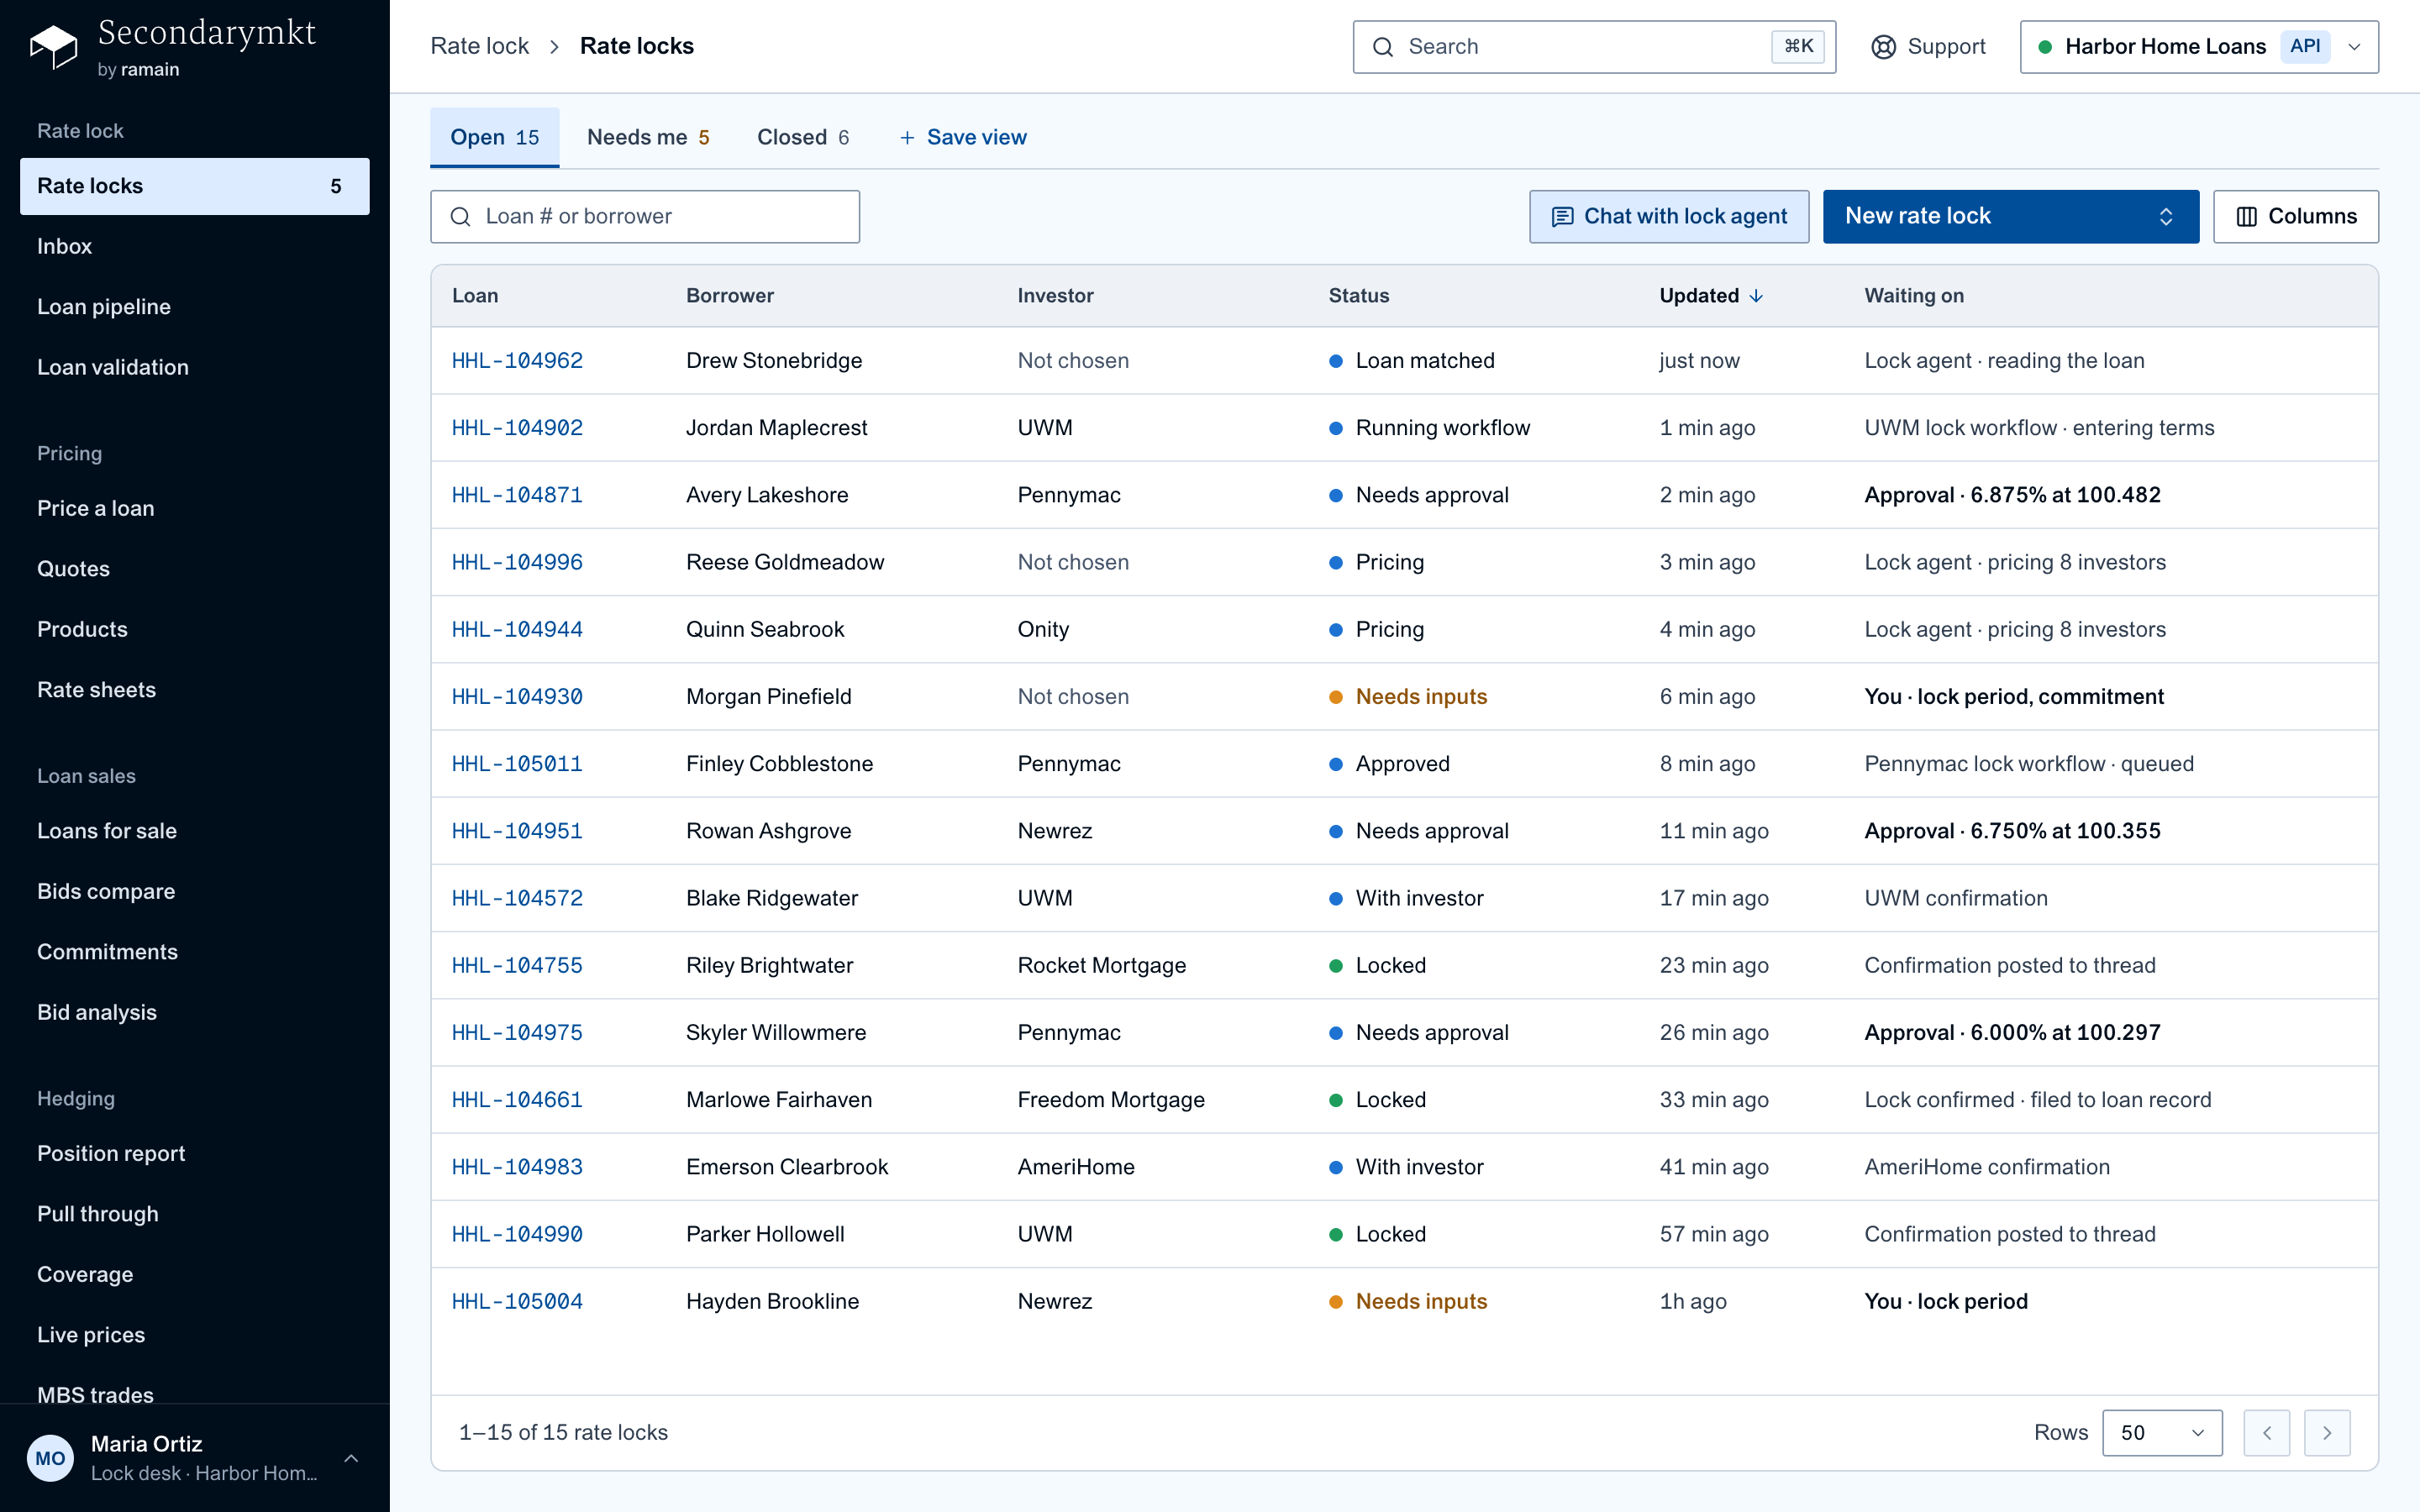2420x1512 pixels.
Task: Switch to the Needs me tab
Action: [648, 138]
